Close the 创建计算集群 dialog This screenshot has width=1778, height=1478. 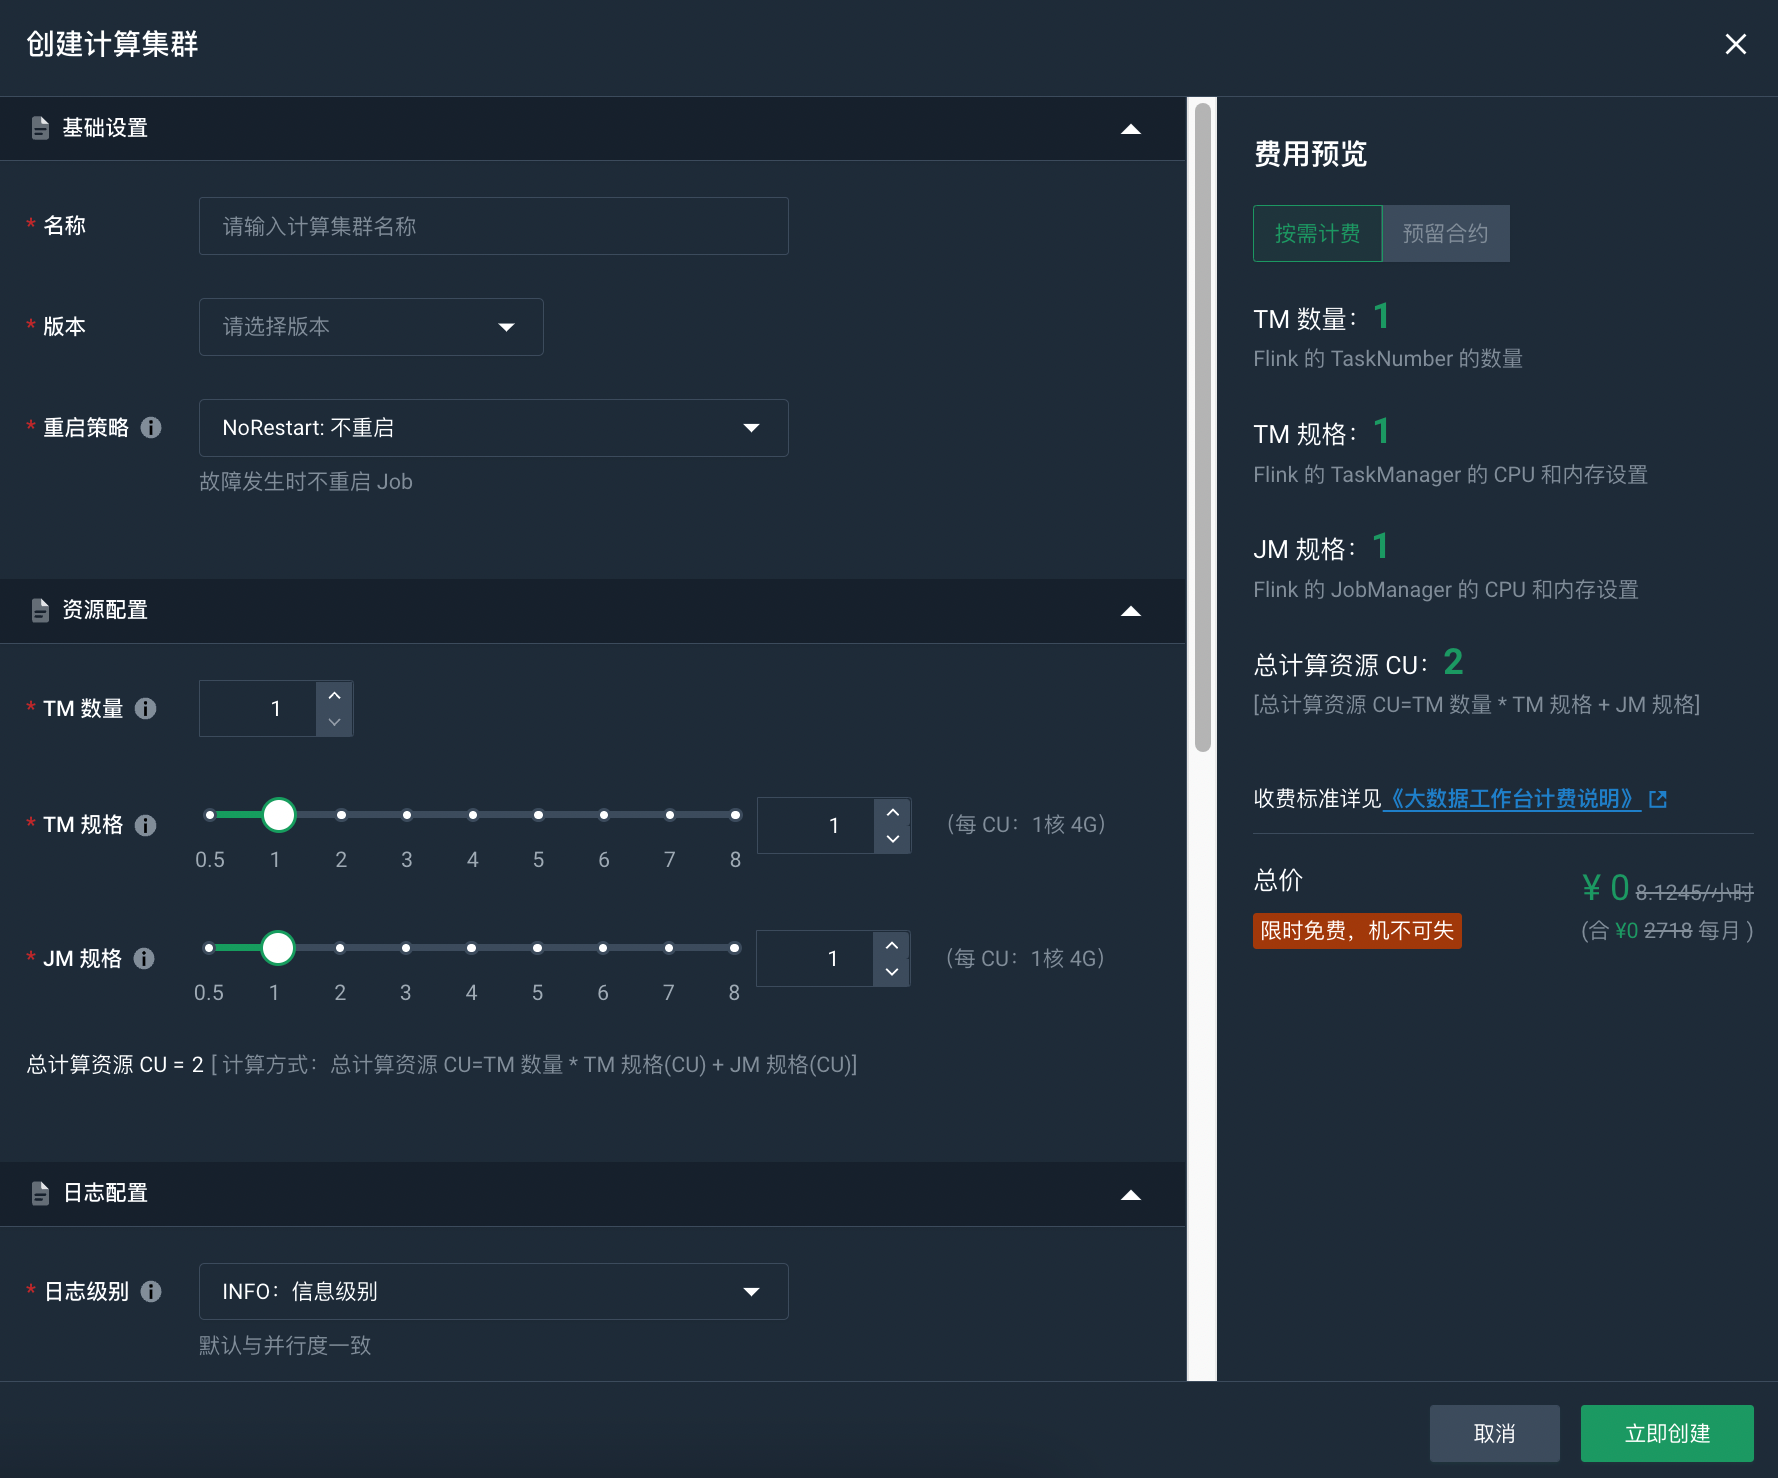[x=1736, y=44]
